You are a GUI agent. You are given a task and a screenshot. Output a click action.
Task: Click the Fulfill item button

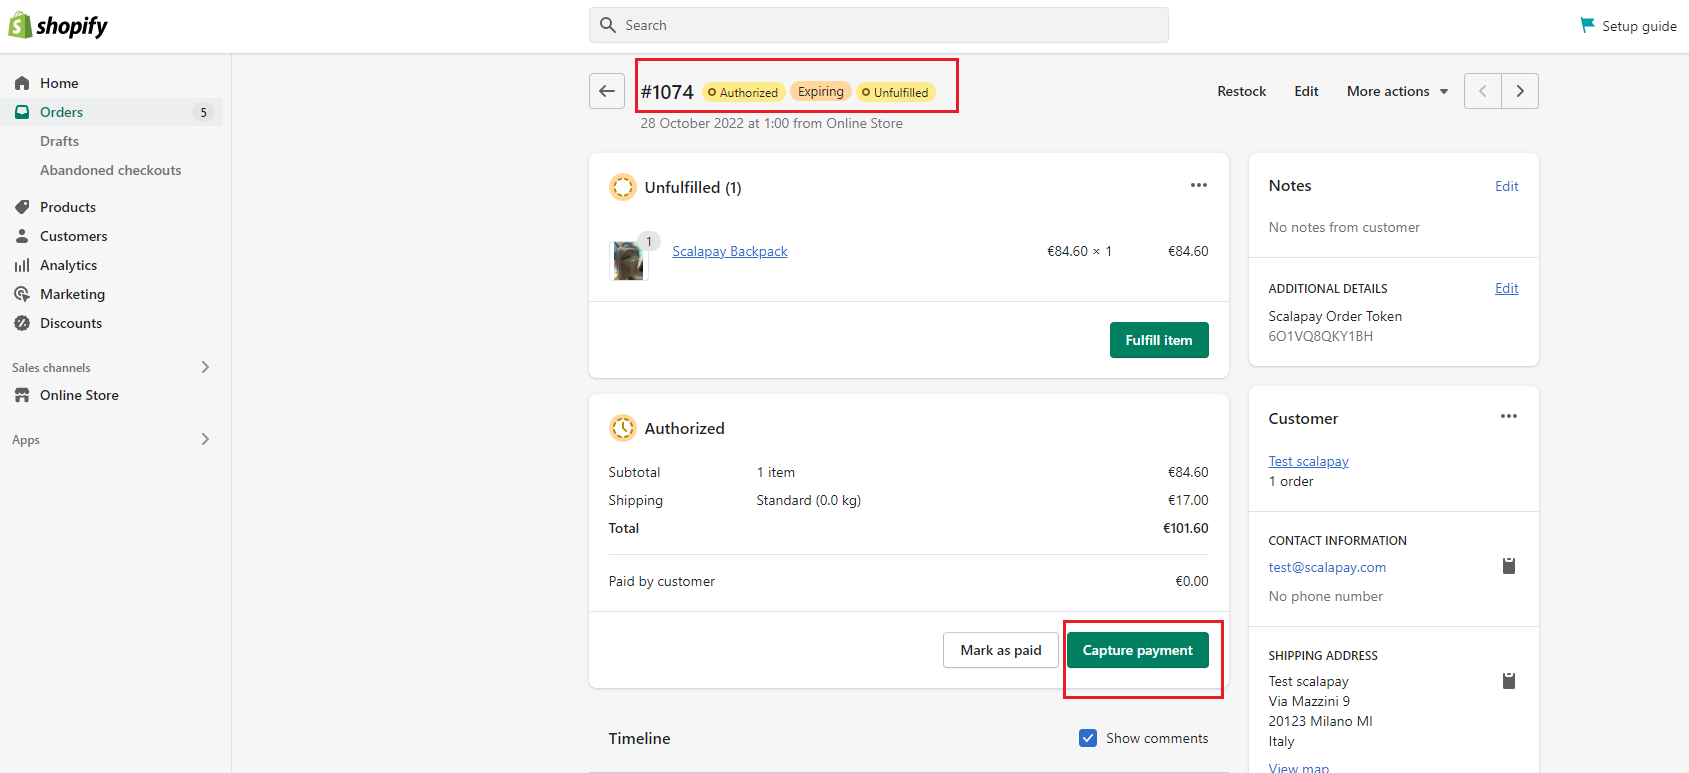(1159, 340)
